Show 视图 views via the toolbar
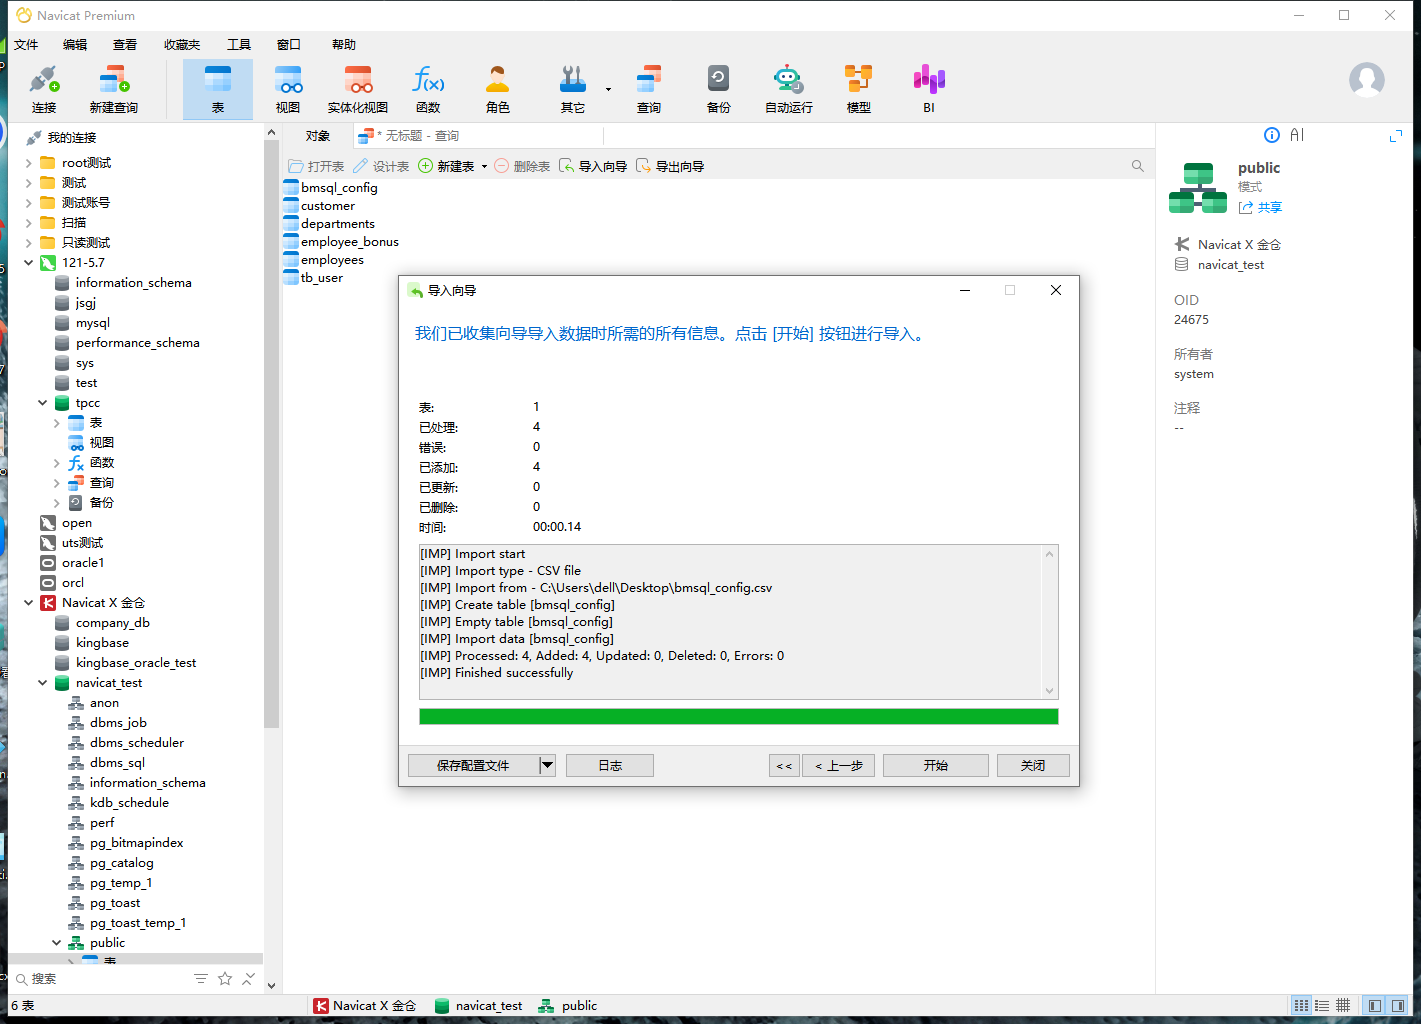Viewport: 1421px width, 1024px height. pos(288,90)
